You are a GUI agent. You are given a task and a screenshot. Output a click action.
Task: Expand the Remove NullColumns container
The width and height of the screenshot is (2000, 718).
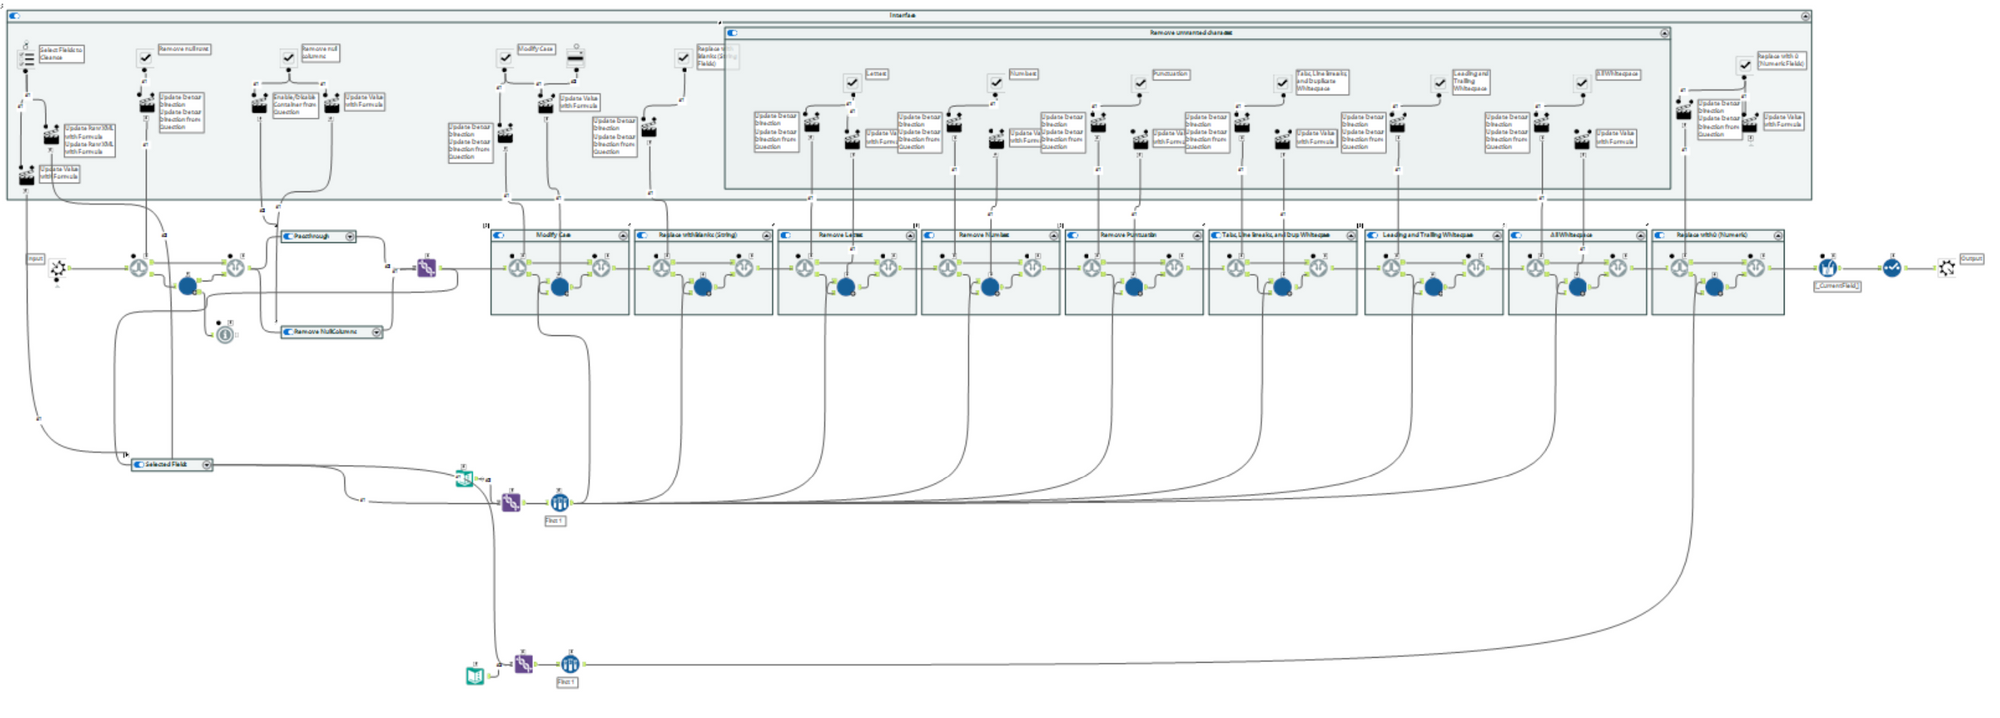click(x=377, y=332)
